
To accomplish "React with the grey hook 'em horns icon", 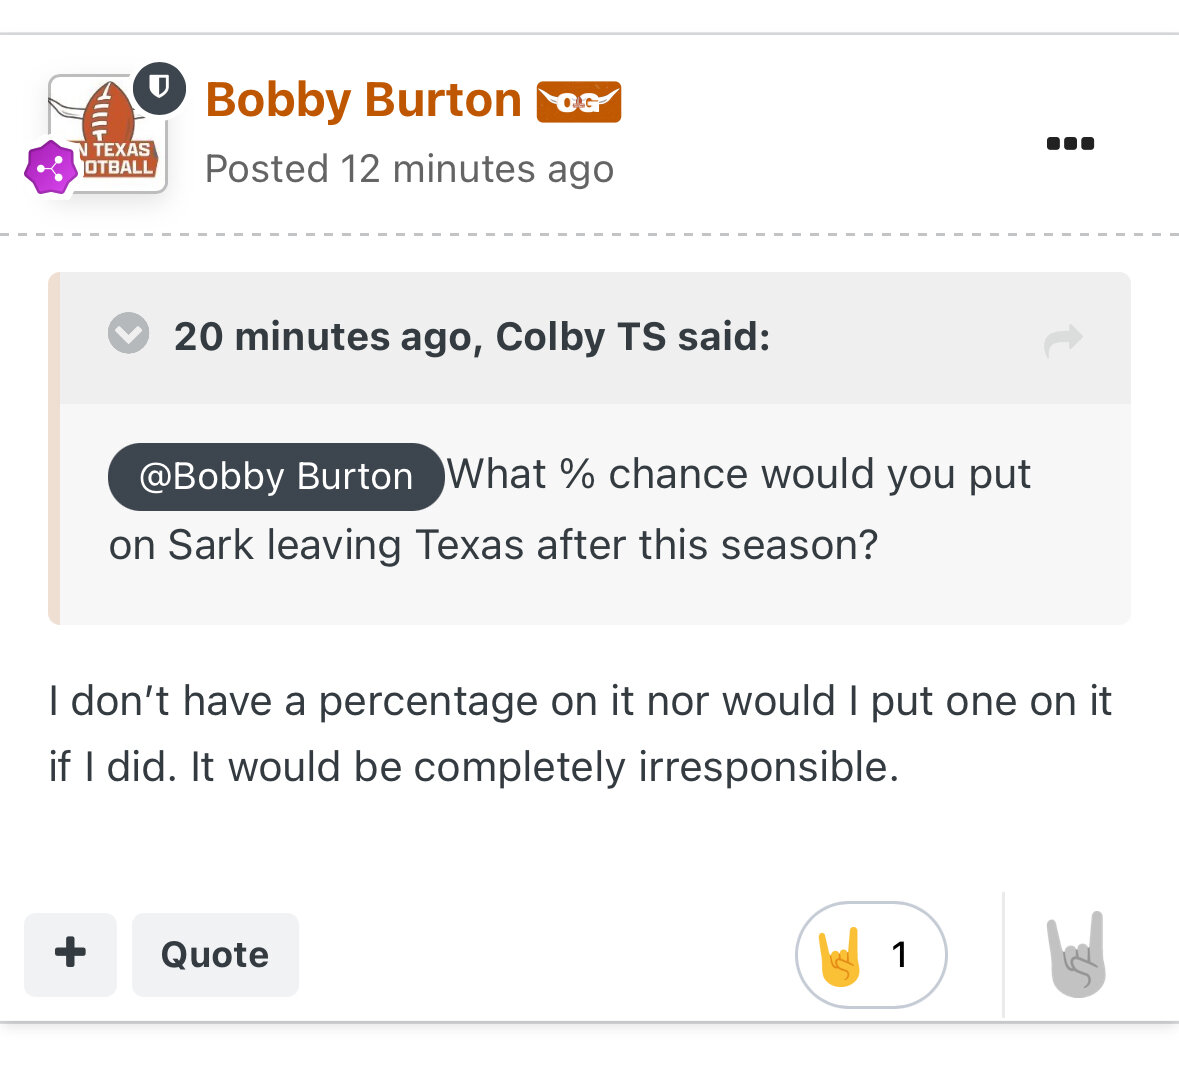I will tap(1077, 955).
